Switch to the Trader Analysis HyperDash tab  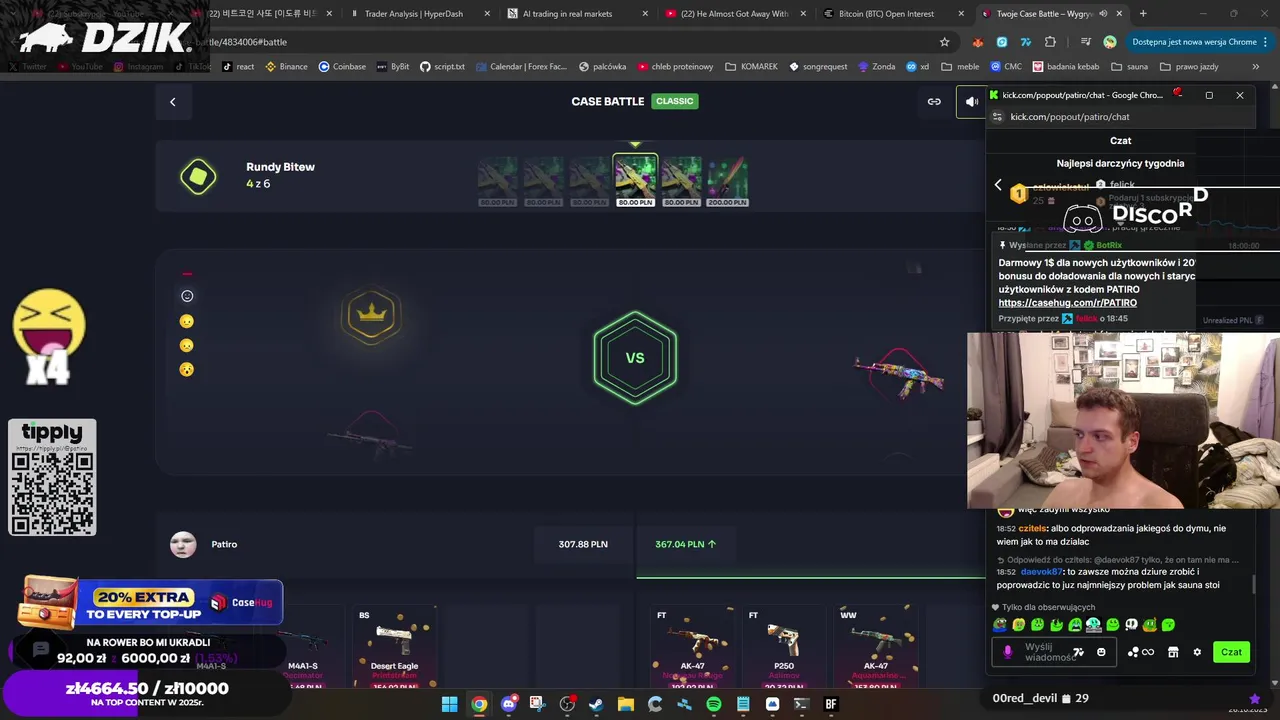(x=421, y=14)
